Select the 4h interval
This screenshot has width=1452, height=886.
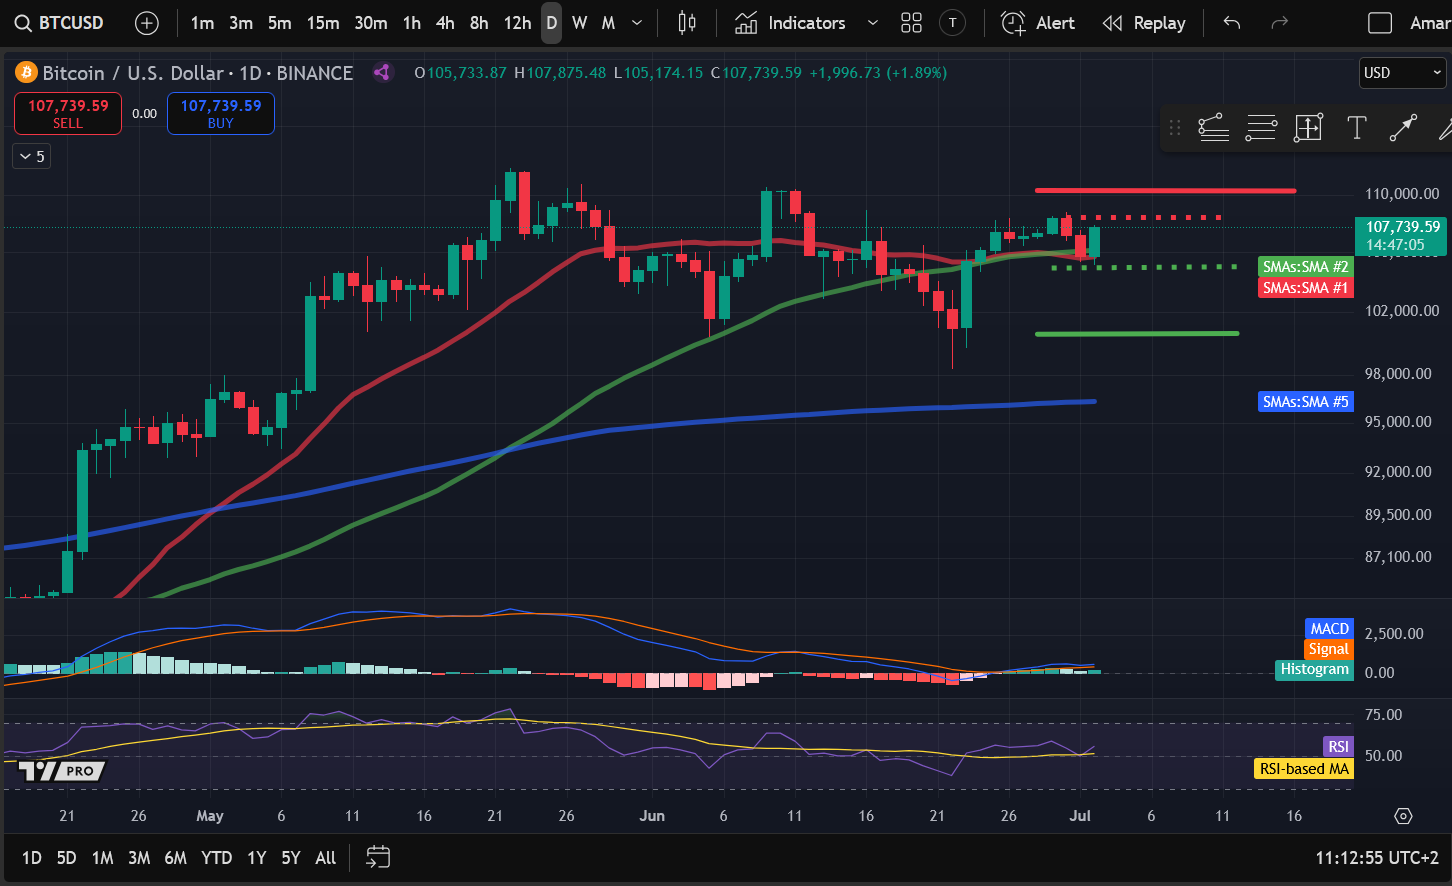[445, 23]
